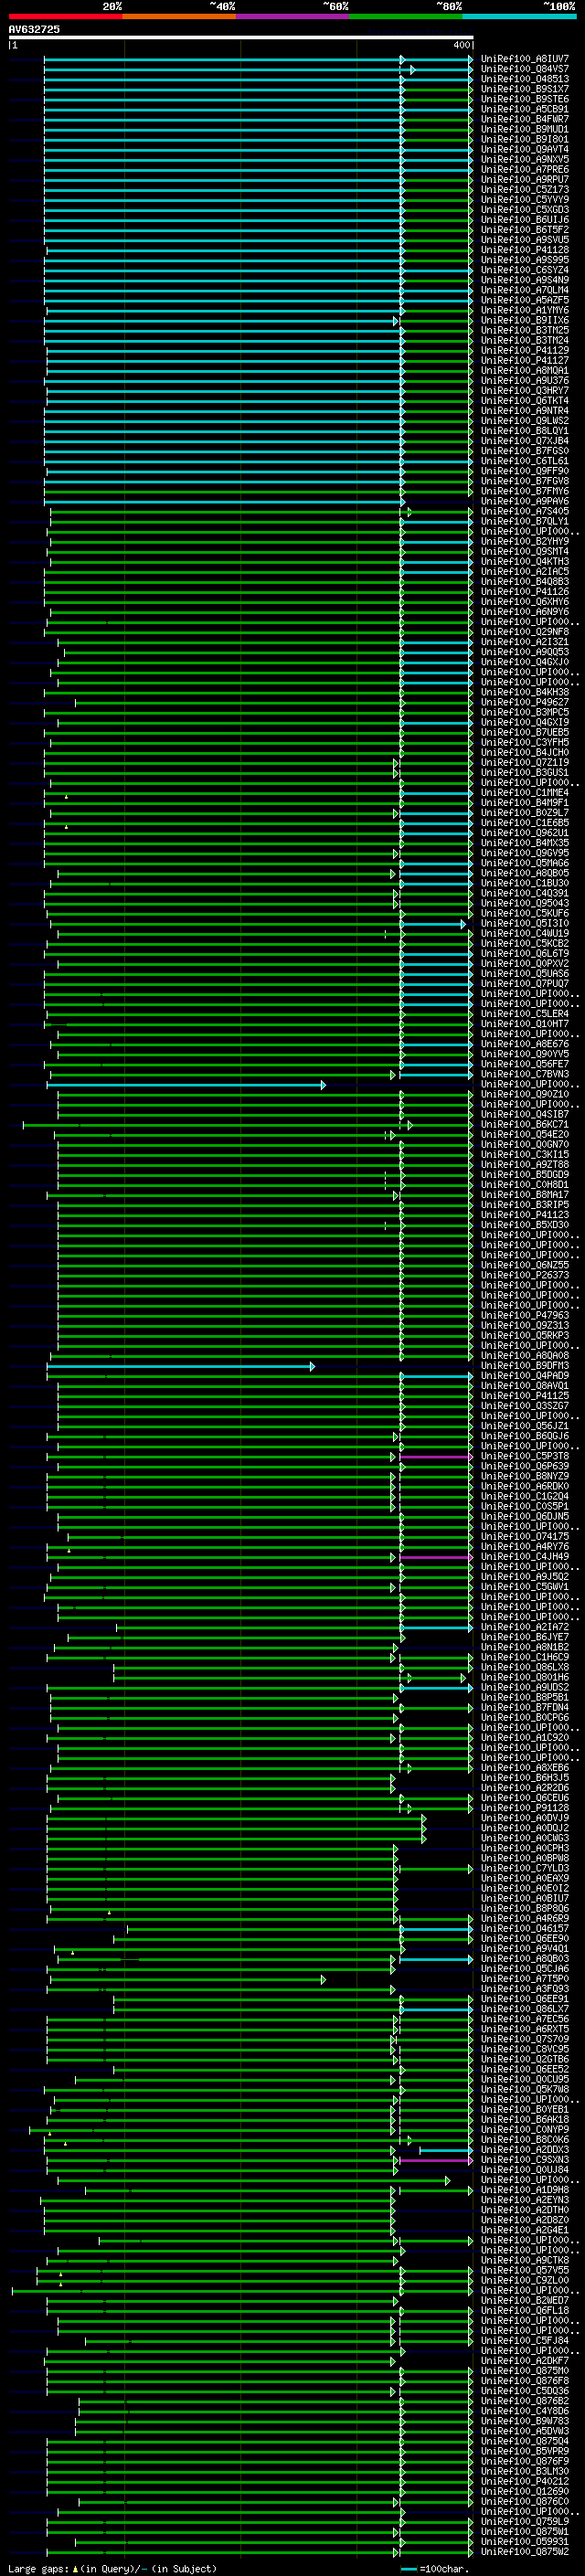Select UniRef100_C6SYZ4 row label
The height and width of the screenshot is (2576, 585).
coord(525,270)
